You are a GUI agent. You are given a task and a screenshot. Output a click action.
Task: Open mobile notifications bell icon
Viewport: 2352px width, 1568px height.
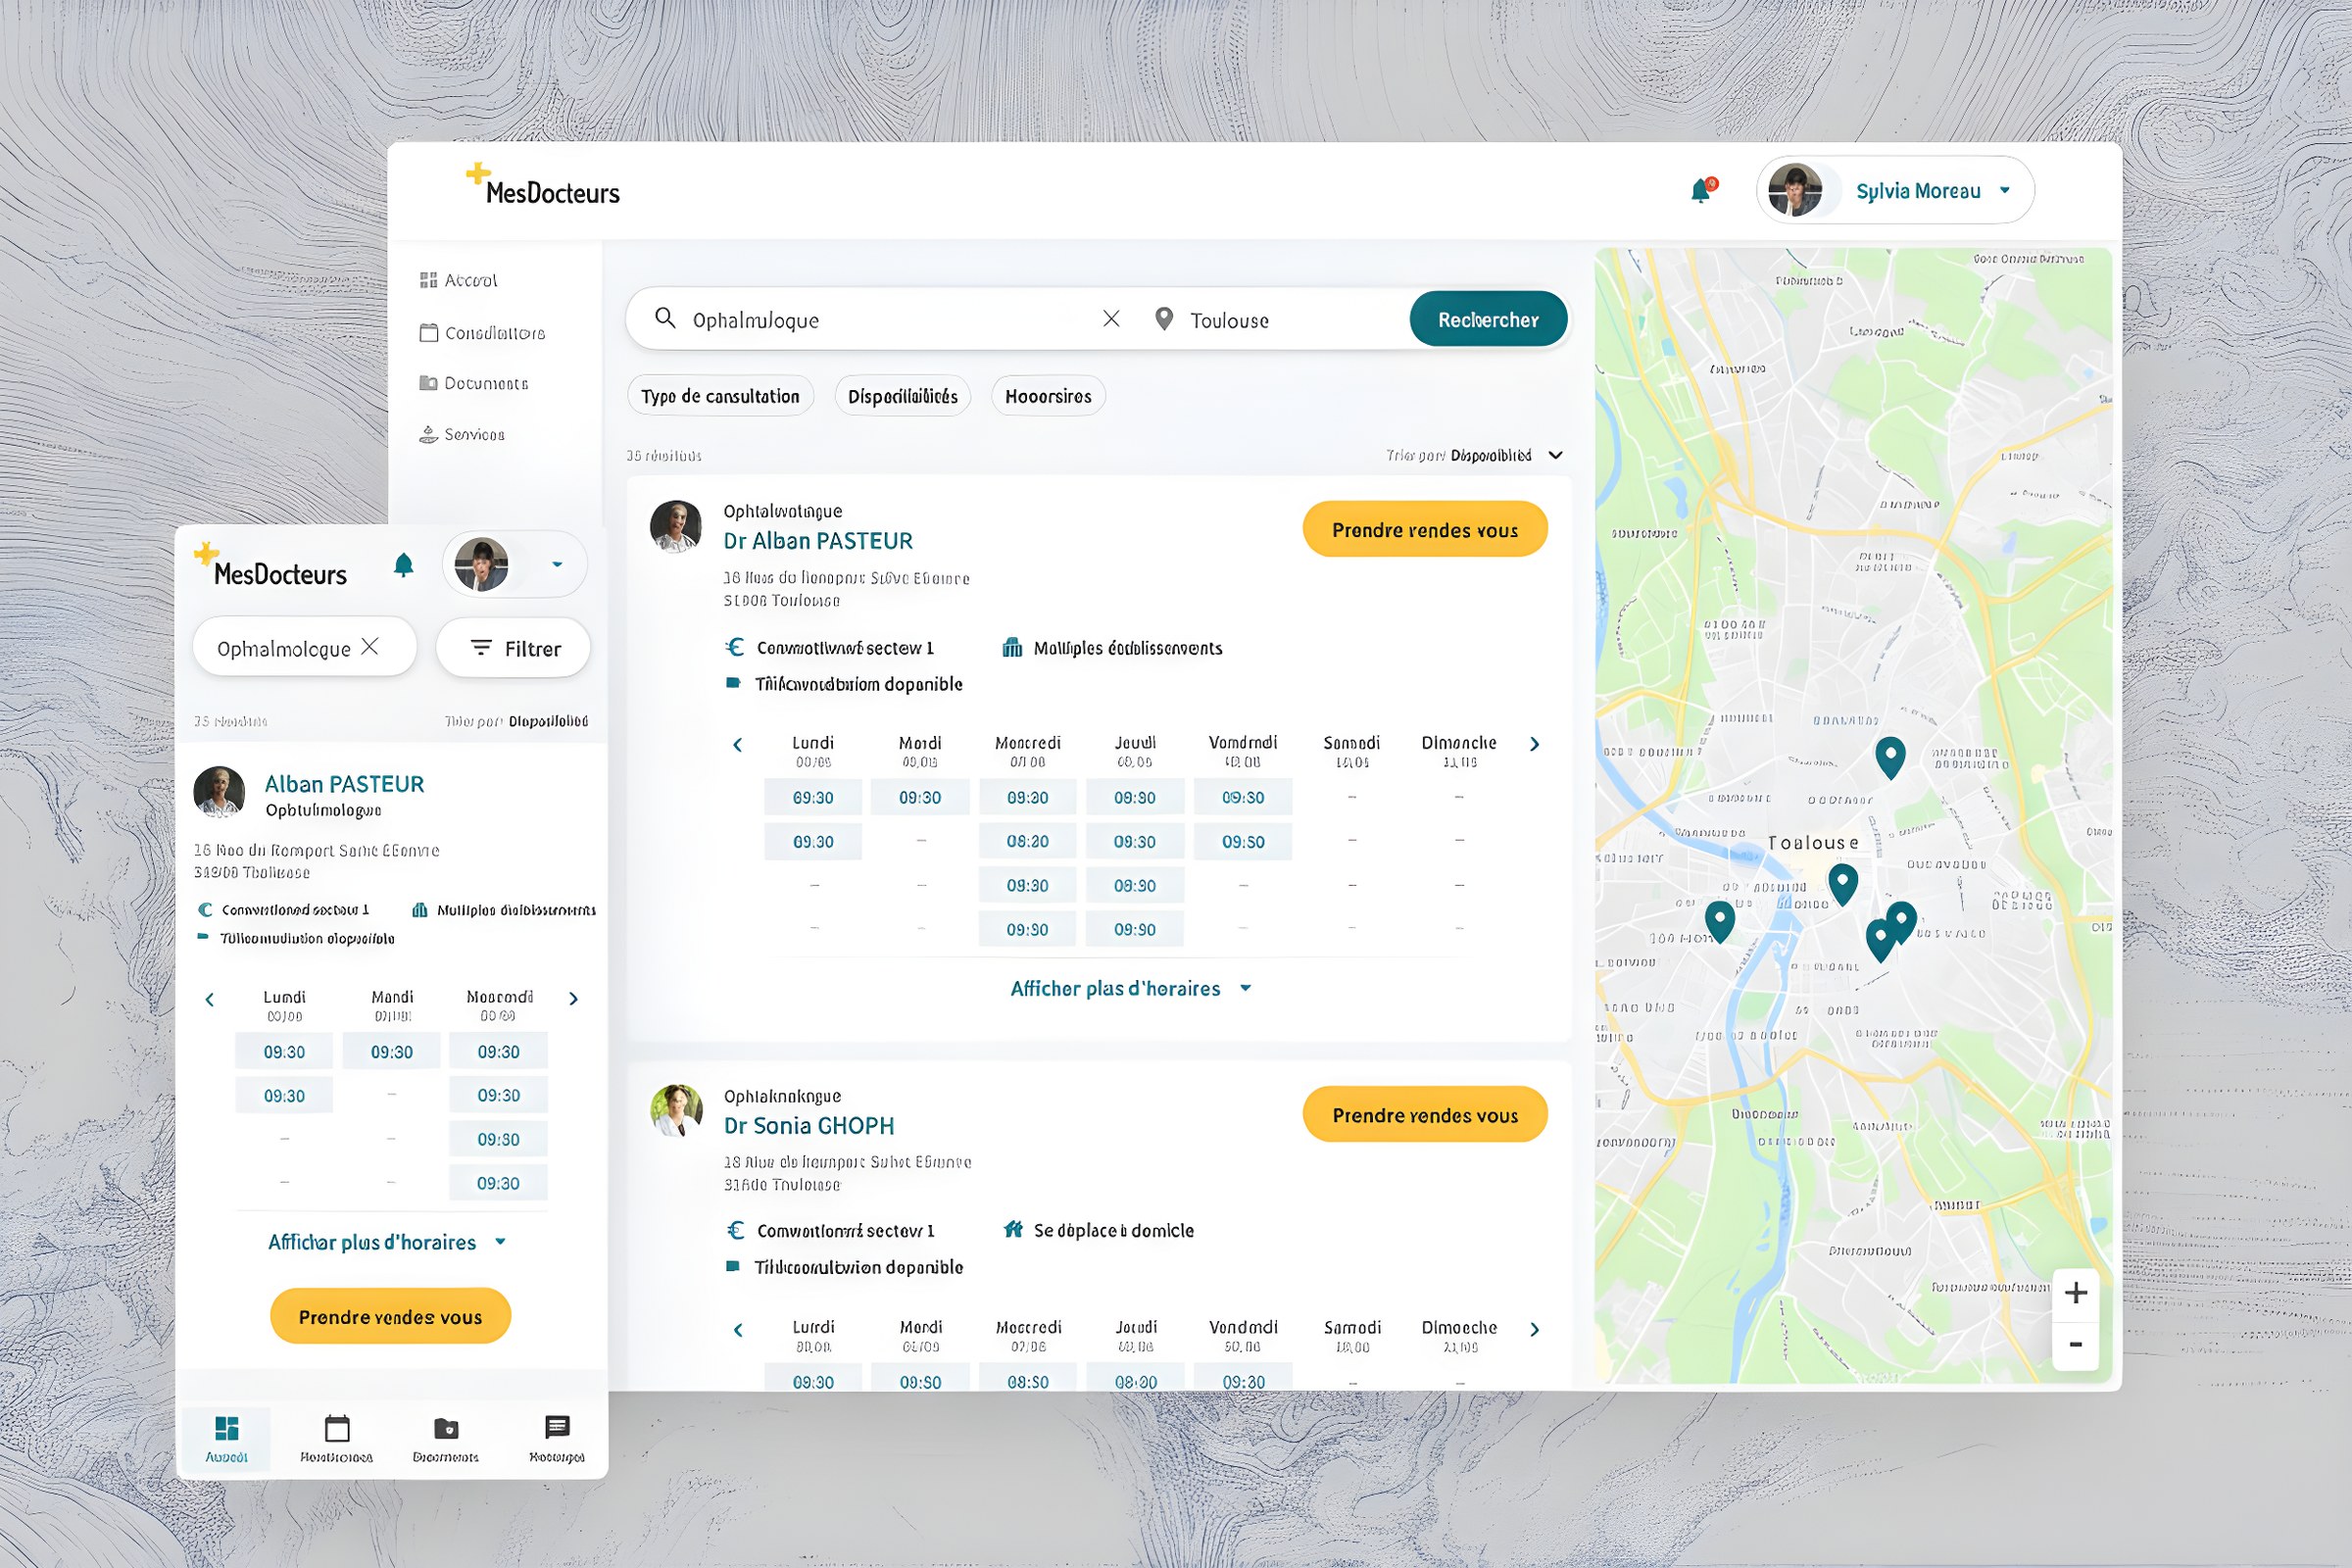click(404, 565)
